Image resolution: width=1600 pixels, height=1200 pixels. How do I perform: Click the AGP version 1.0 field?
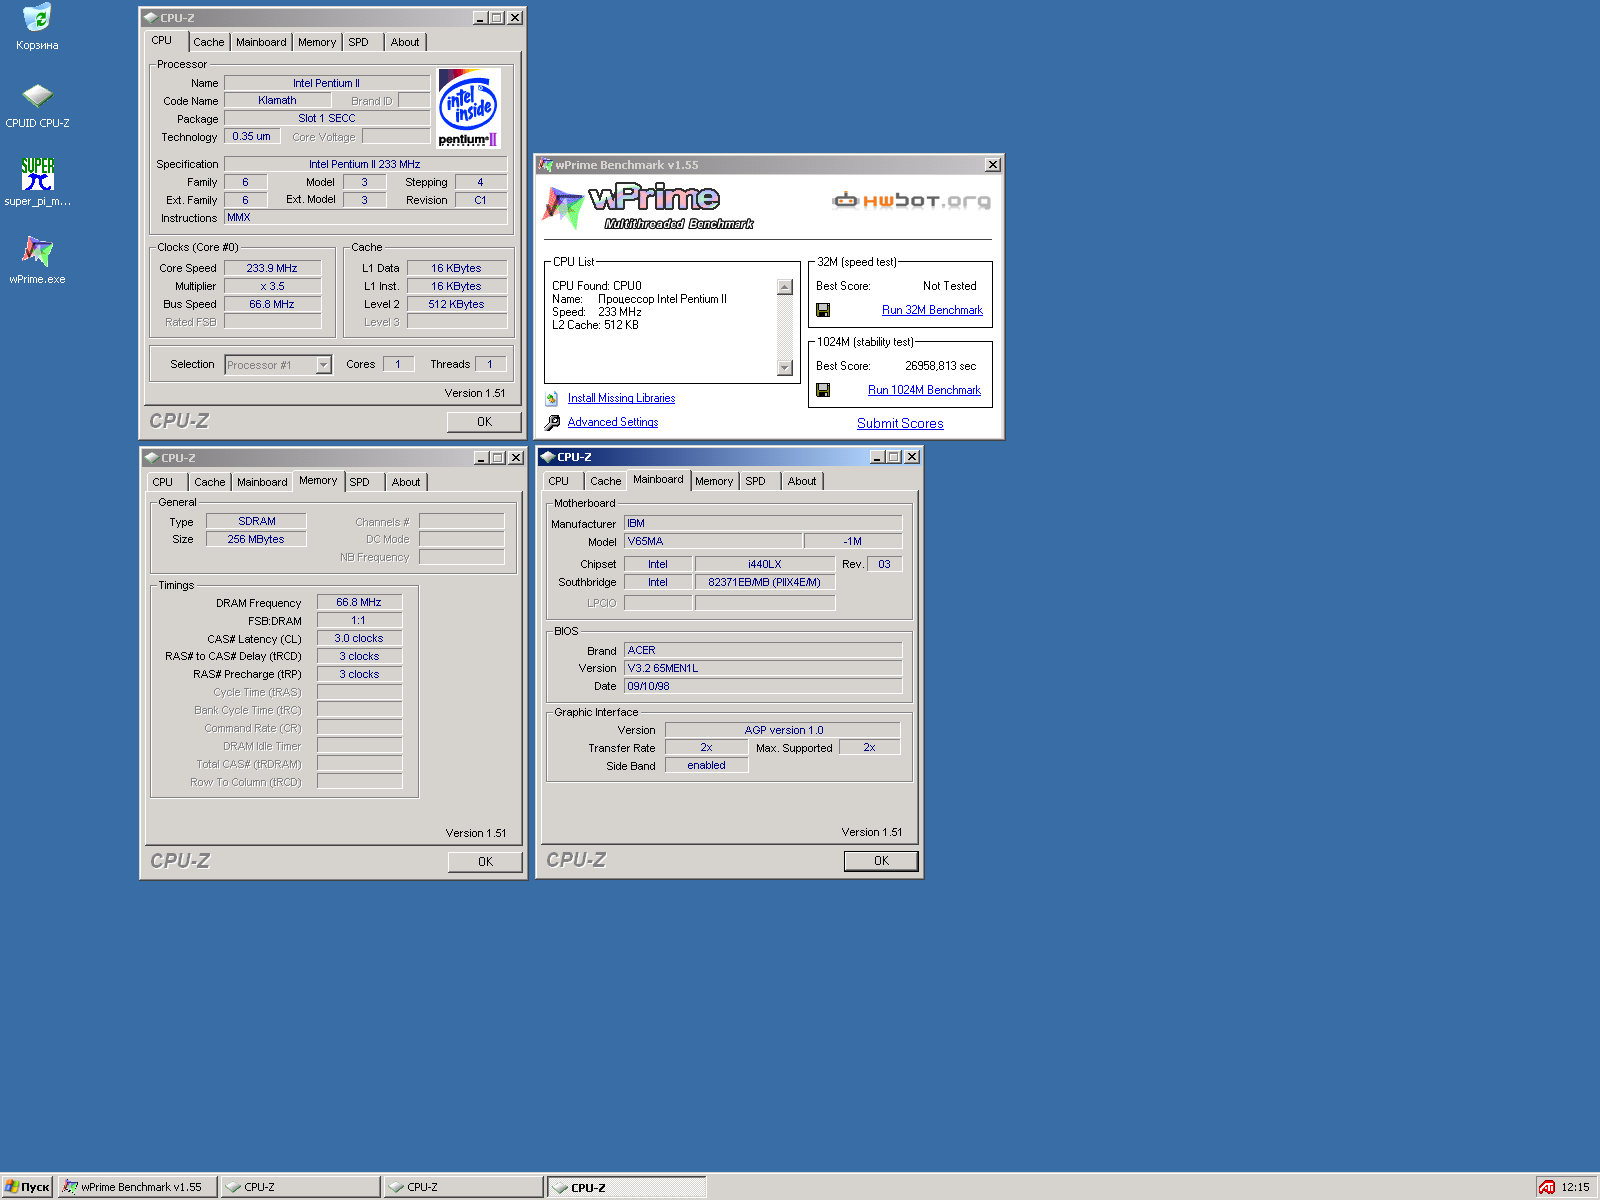coord(783,730)
